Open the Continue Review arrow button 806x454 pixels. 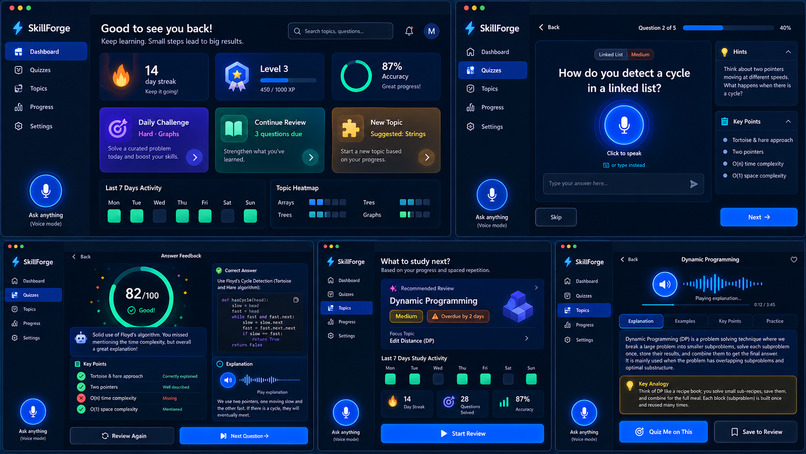coord(310,157)
